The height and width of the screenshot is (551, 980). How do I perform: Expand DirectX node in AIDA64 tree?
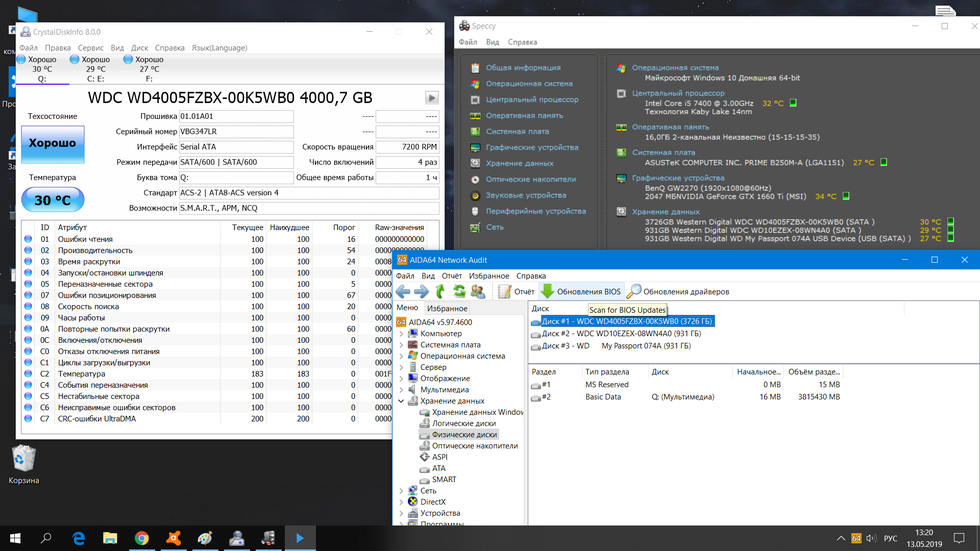[x=401, y=502]
